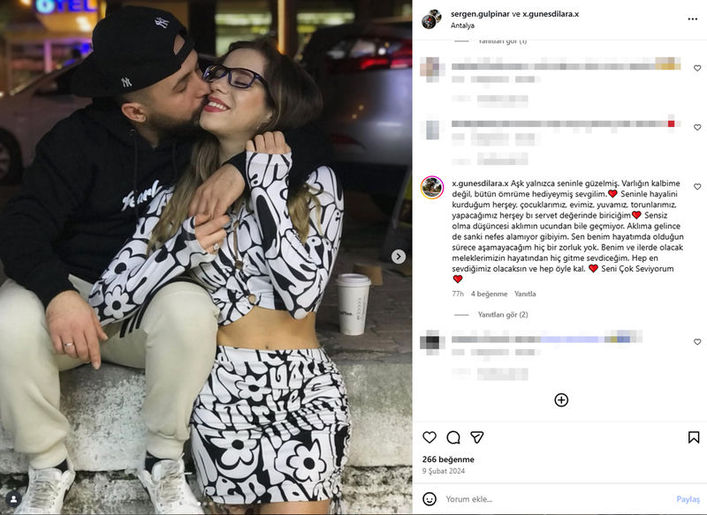Expand the partially hidden Yanıtları gör (1)
Screen dimensions: 707x515
click(x=502, y=41)
